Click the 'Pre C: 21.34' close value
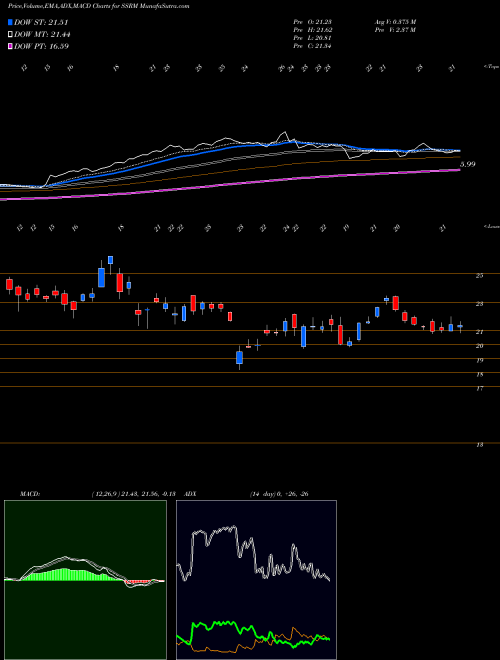500x660 pixels. tap(312, 46)
